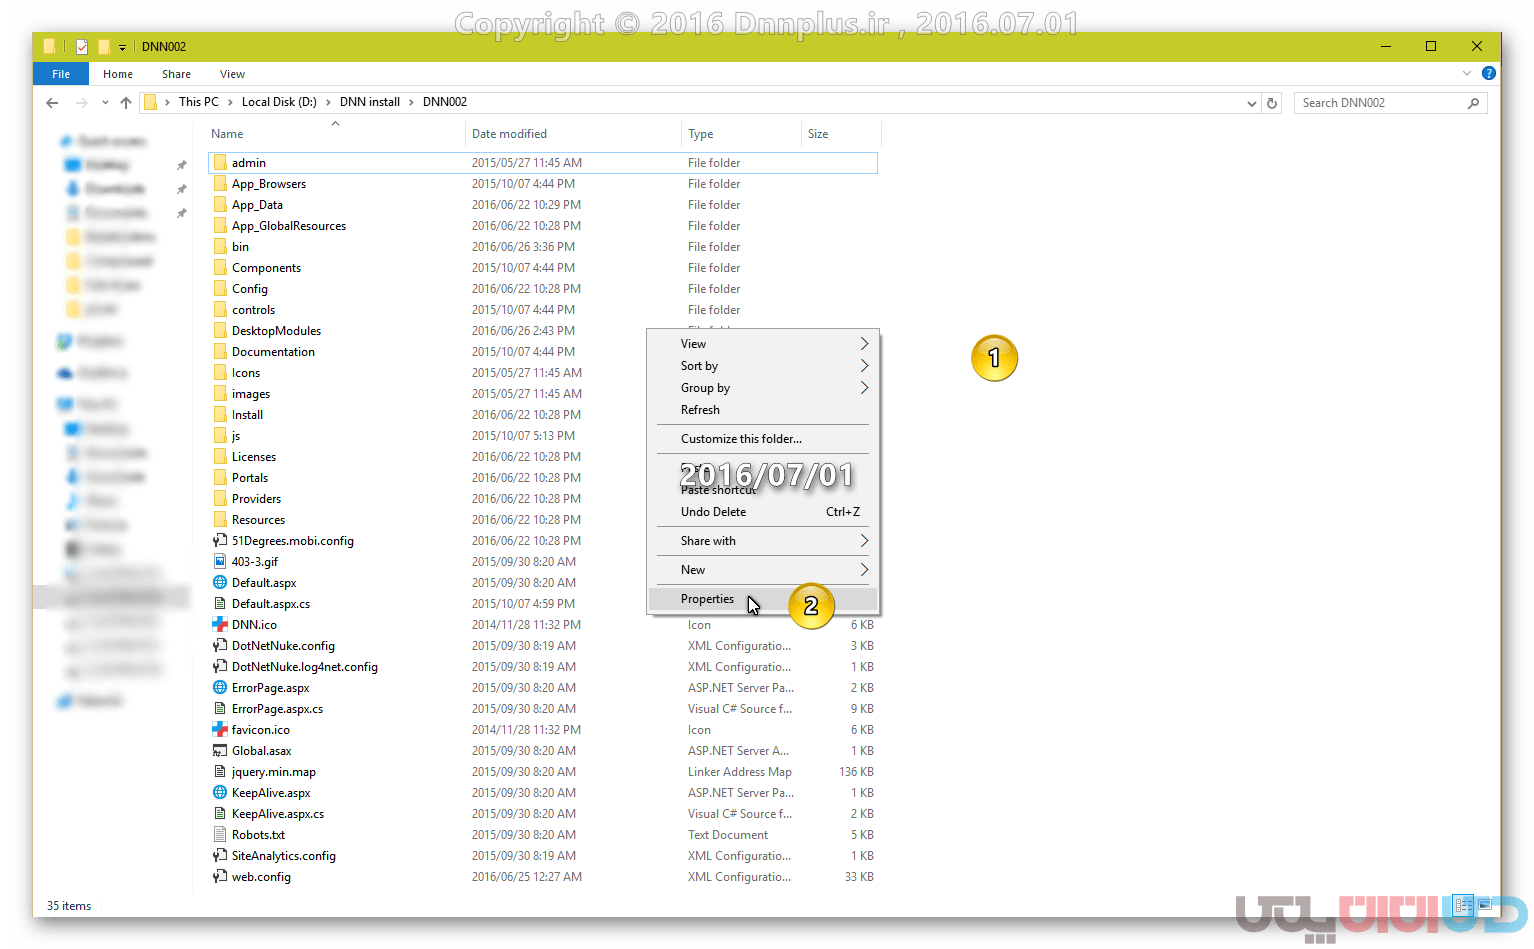Click the Up one level arrow

coord(126,103)
